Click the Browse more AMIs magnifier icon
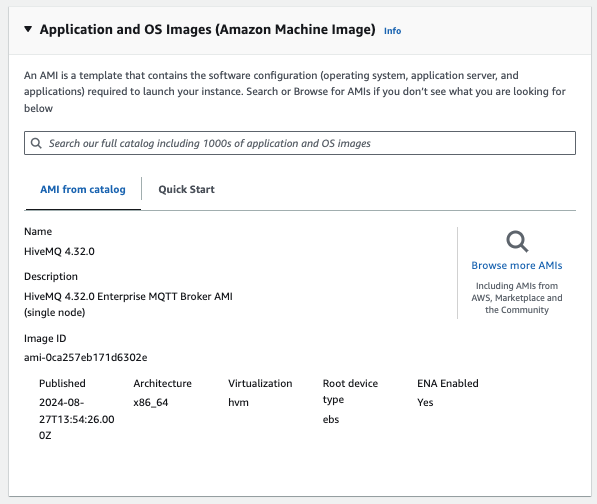This screenshot has width=597, height=504. (517, 241)
